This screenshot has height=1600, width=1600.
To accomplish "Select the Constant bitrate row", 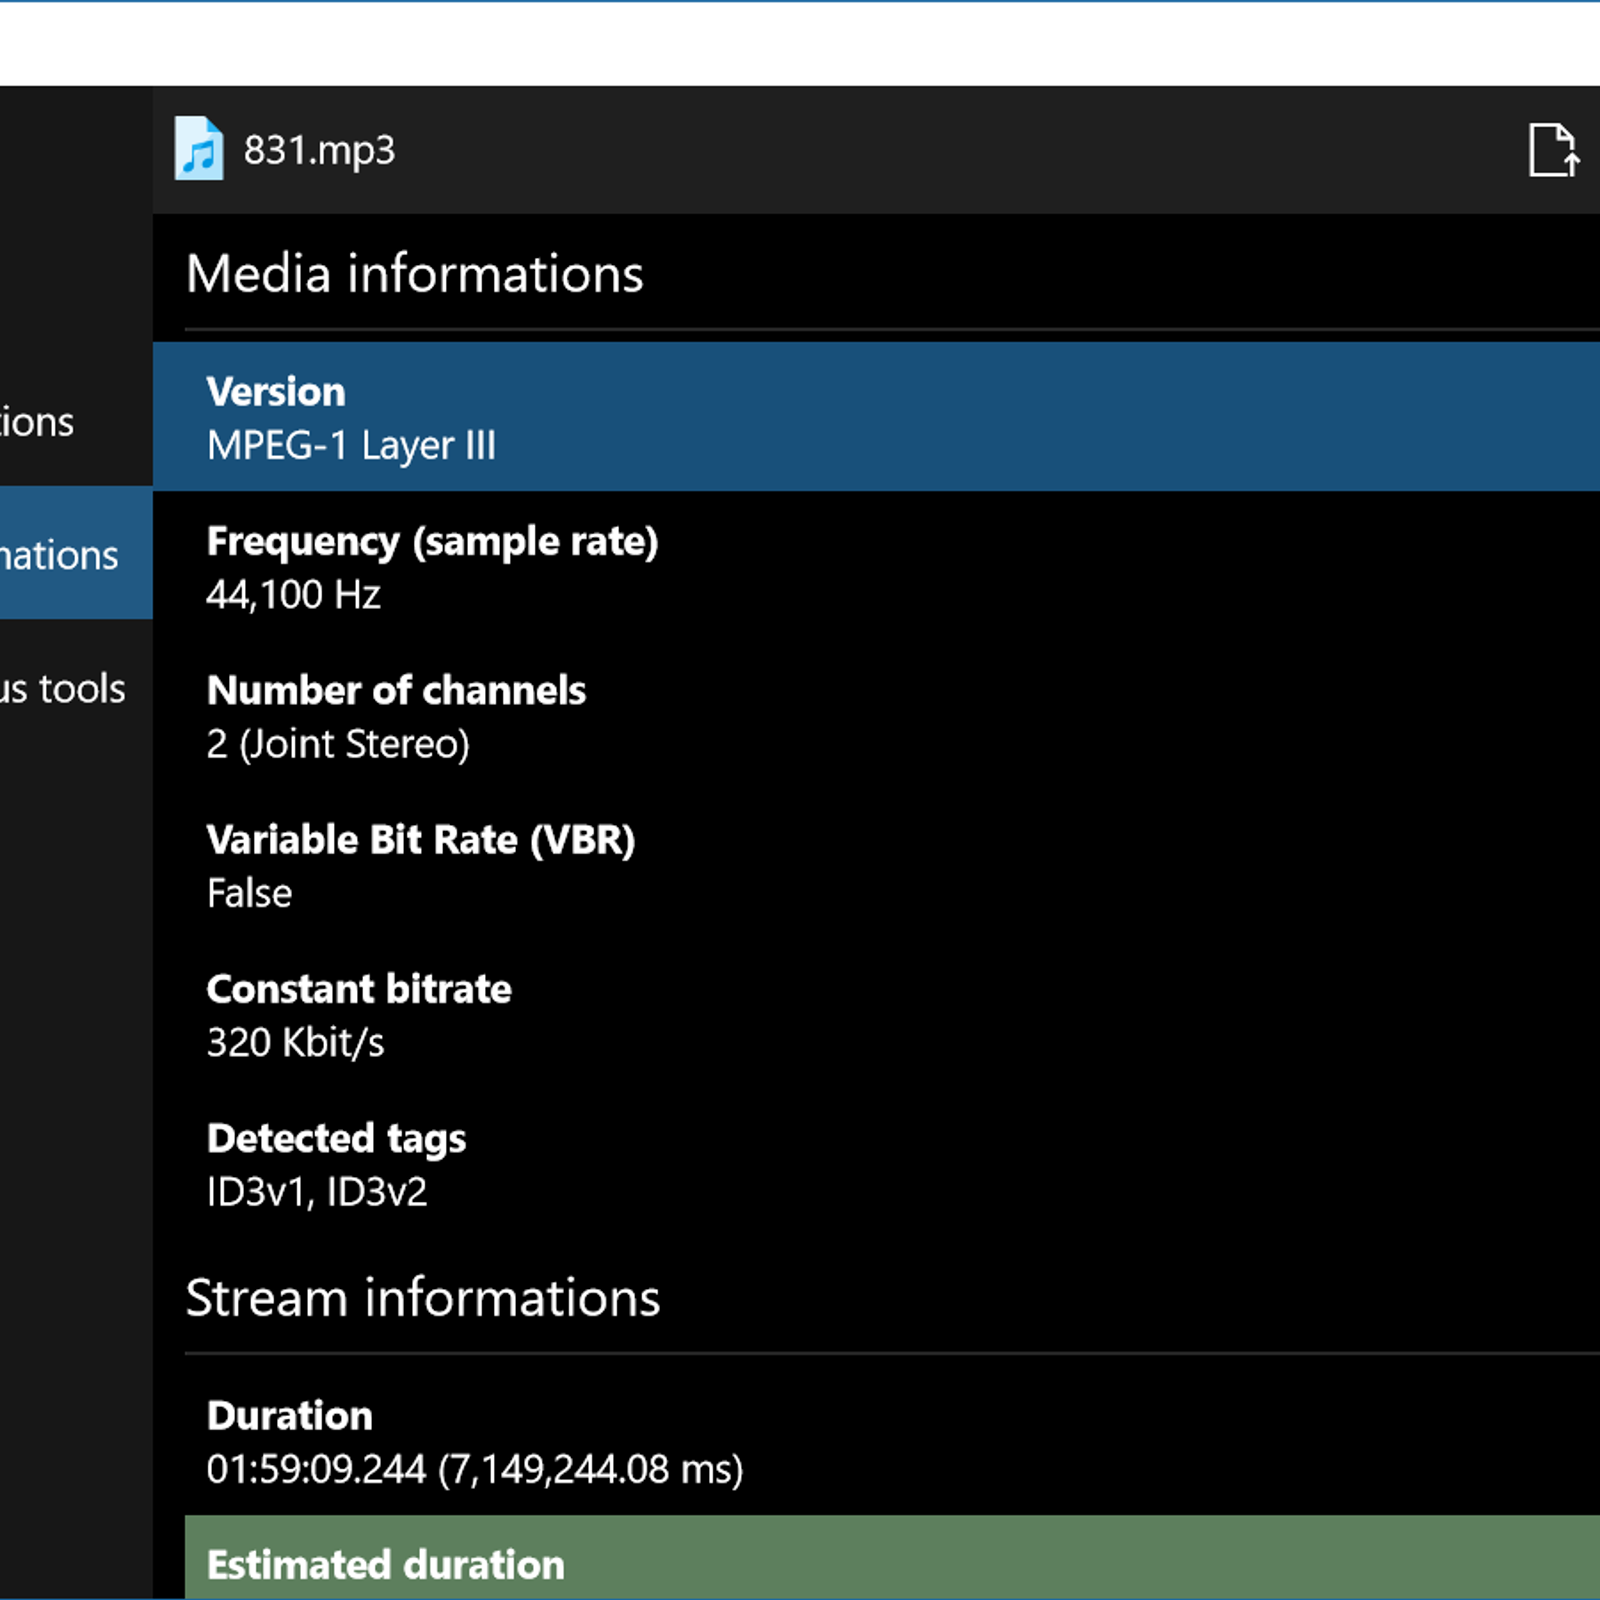I will (x=876, y=1014).
